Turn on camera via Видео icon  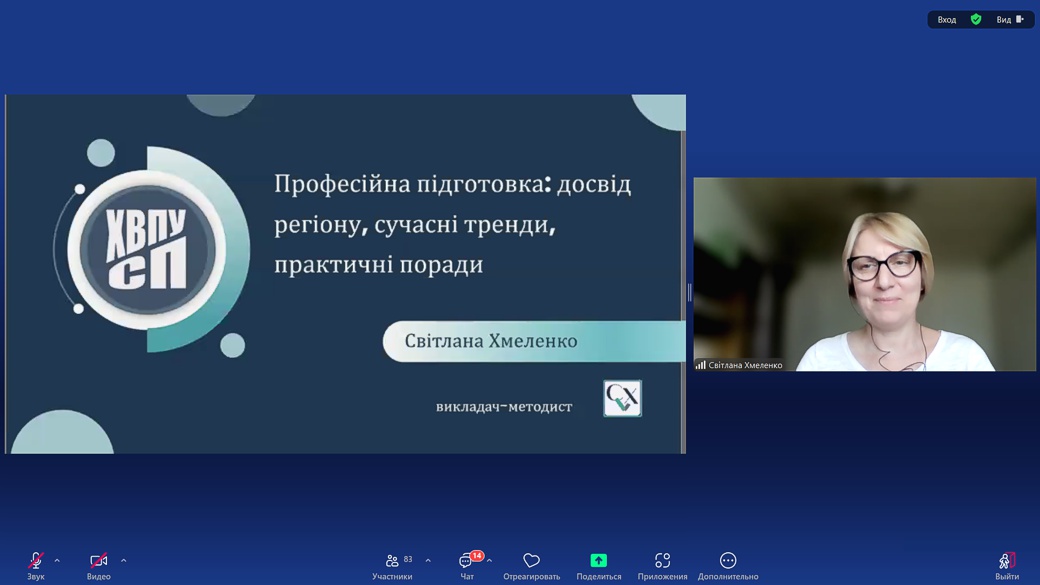point(98,561)
